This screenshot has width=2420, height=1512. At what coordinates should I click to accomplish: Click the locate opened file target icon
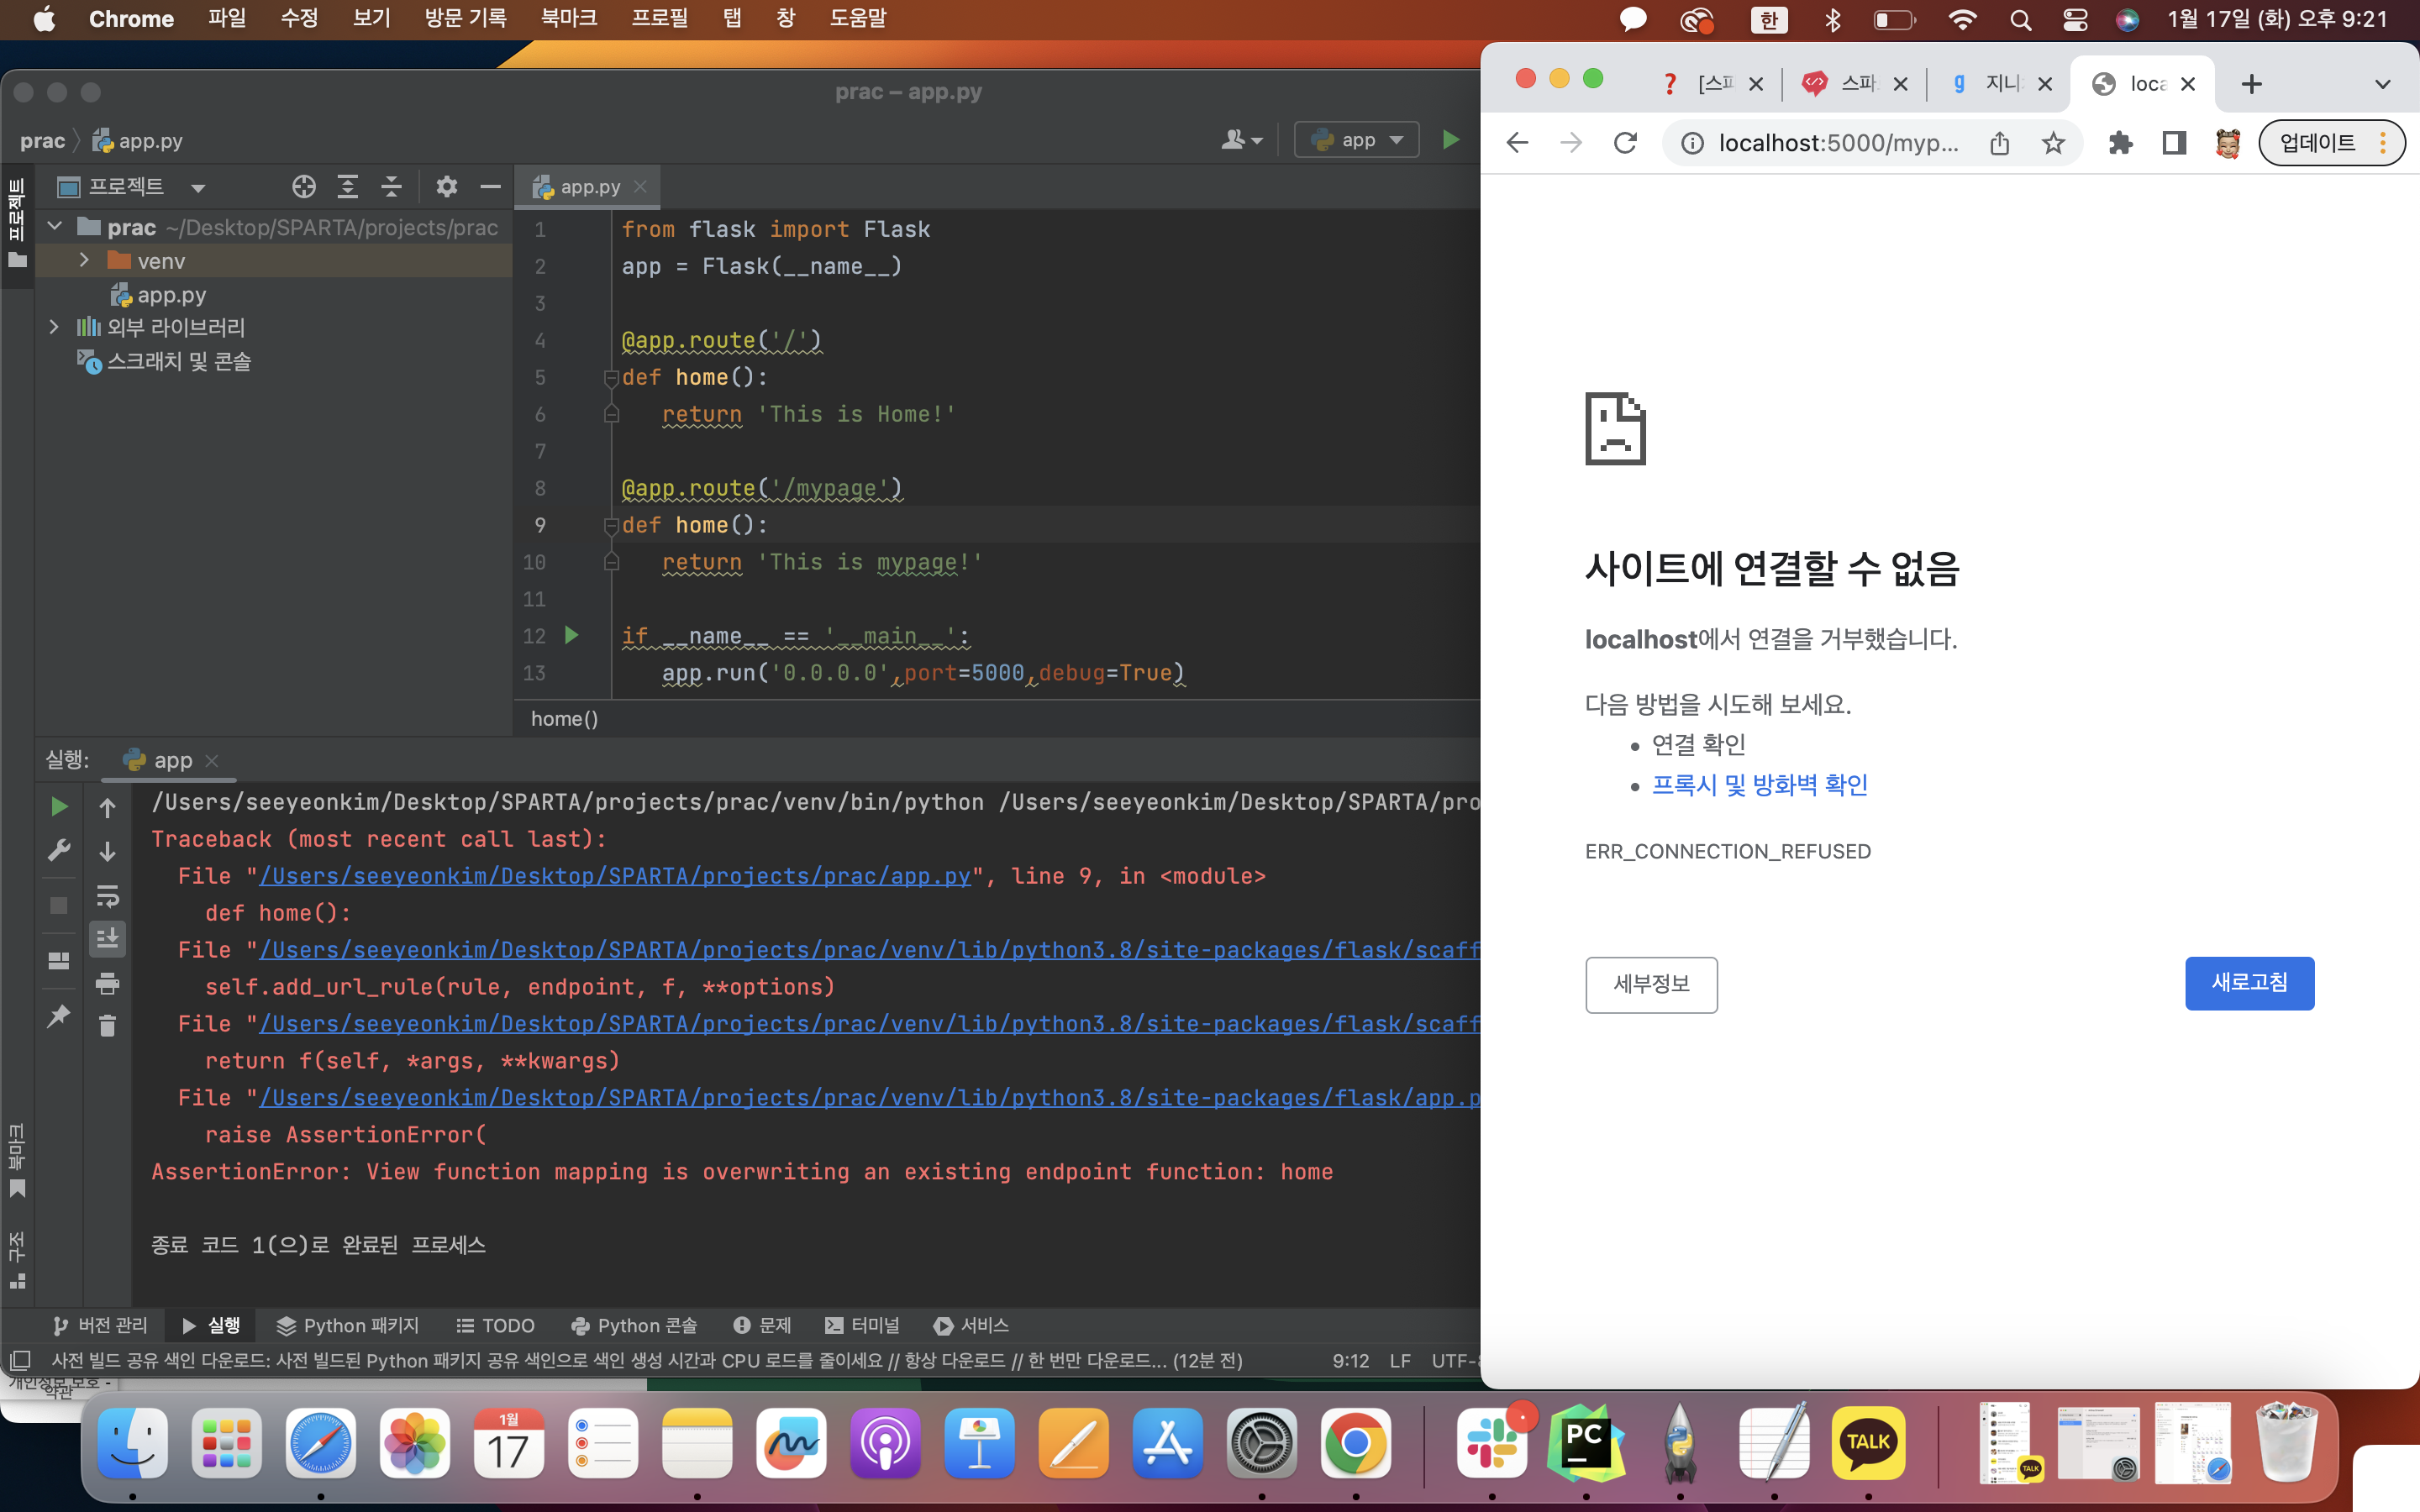click(304, 187)
